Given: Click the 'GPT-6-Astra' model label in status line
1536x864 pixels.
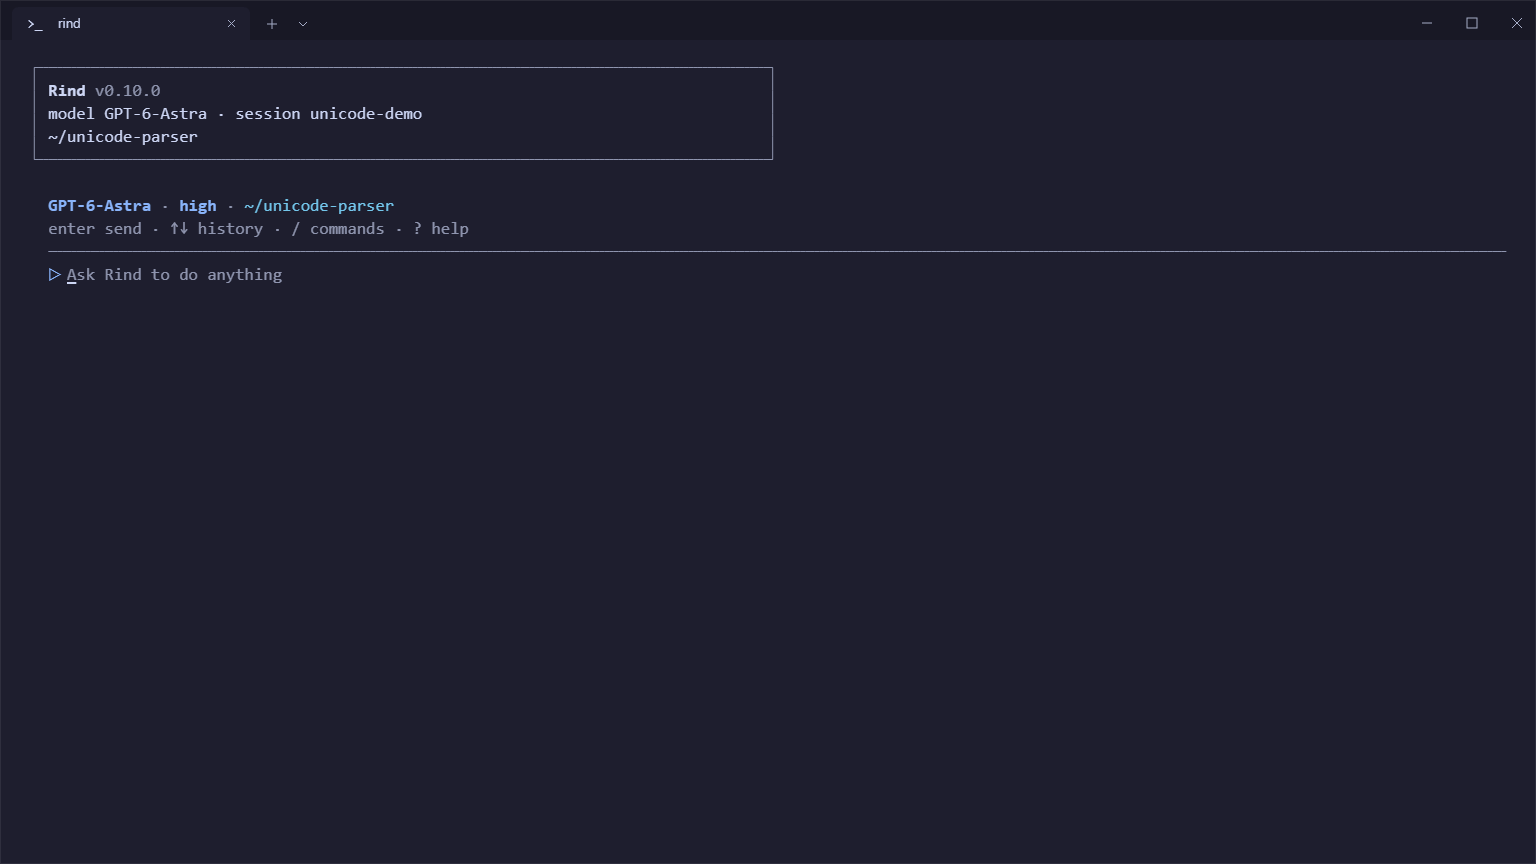Looking at the screenshot, I should coord(99,205).
